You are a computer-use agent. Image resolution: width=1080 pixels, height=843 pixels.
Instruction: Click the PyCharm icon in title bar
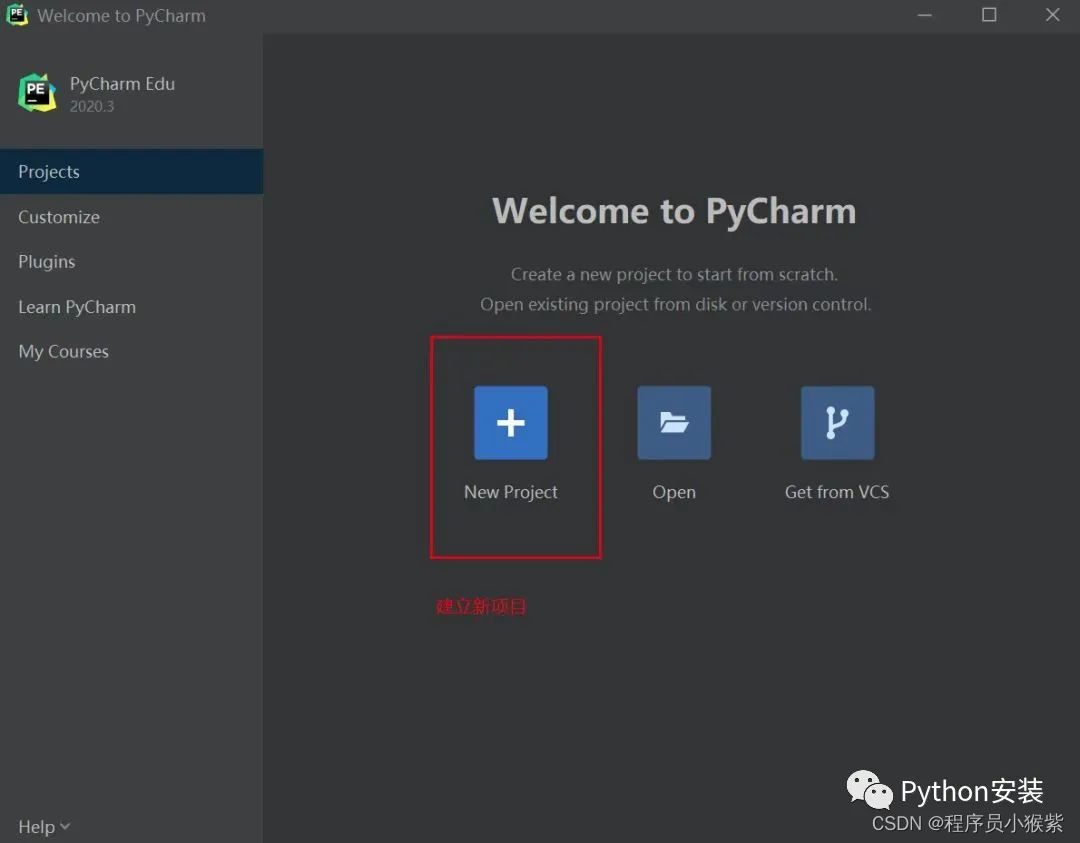pyautogui.click(x=17, y=14)
